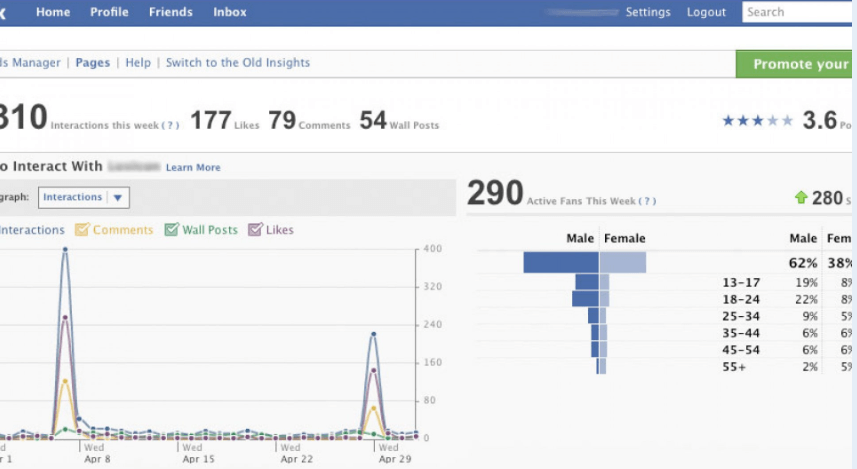Click the Wed Apr 22 axis label
857x469 pixels.
click(297, 453)
